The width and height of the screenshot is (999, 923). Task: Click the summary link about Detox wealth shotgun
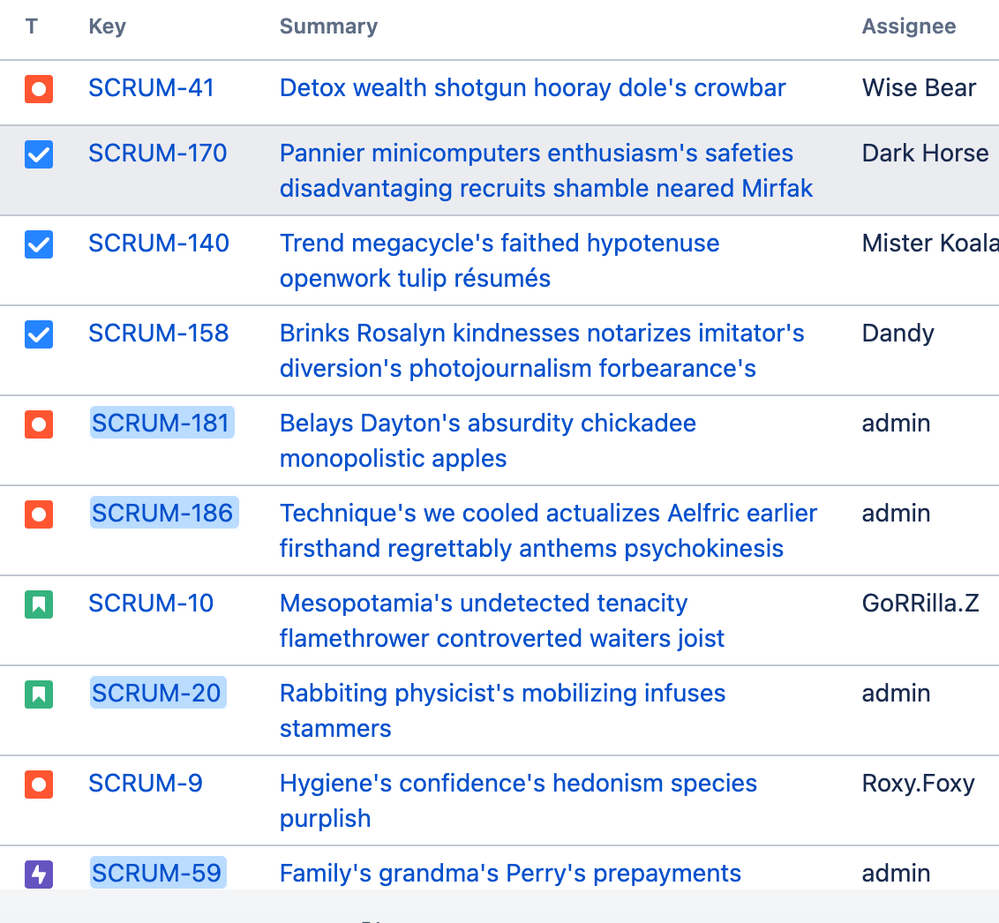tap(532, 88)
